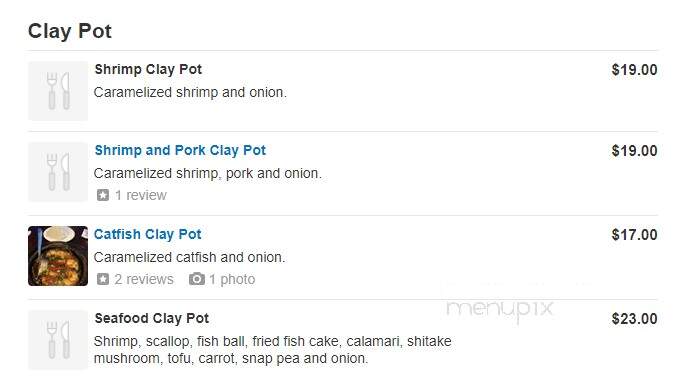This screenshot has width=679, height=391.
Task: View the 2 reviews for Catfish Clay Pot
Action: (x=144, y=279)
